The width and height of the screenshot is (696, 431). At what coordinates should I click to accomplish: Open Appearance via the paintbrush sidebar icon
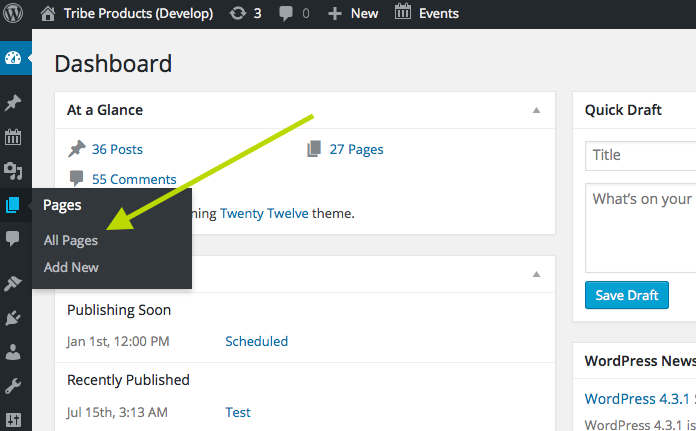point(13,284)
